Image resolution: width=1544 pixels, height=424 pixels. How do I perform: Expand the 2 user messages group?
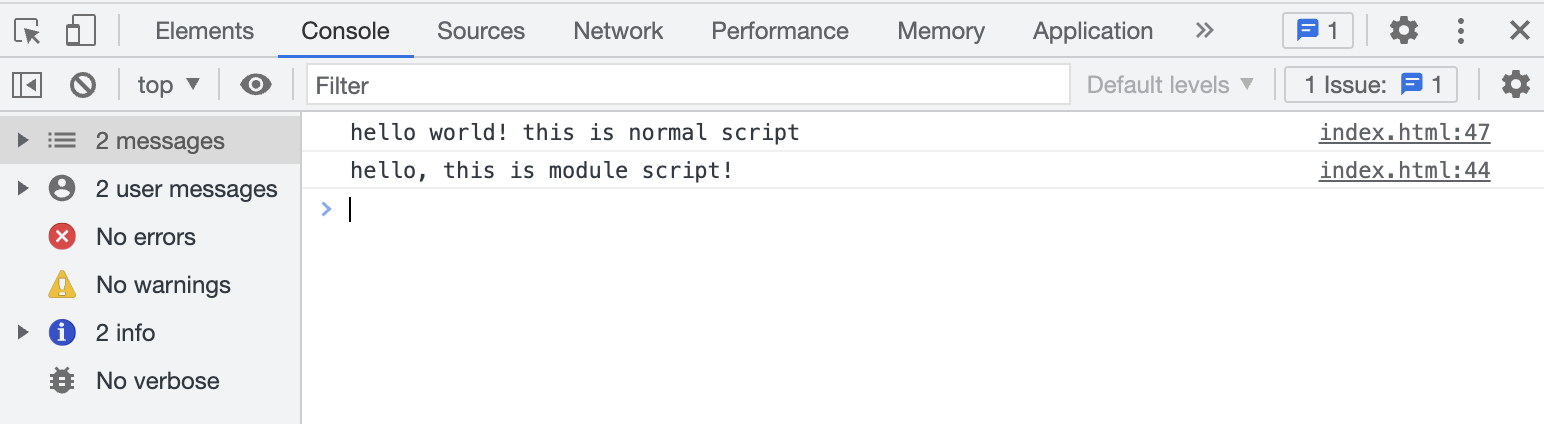150,189
